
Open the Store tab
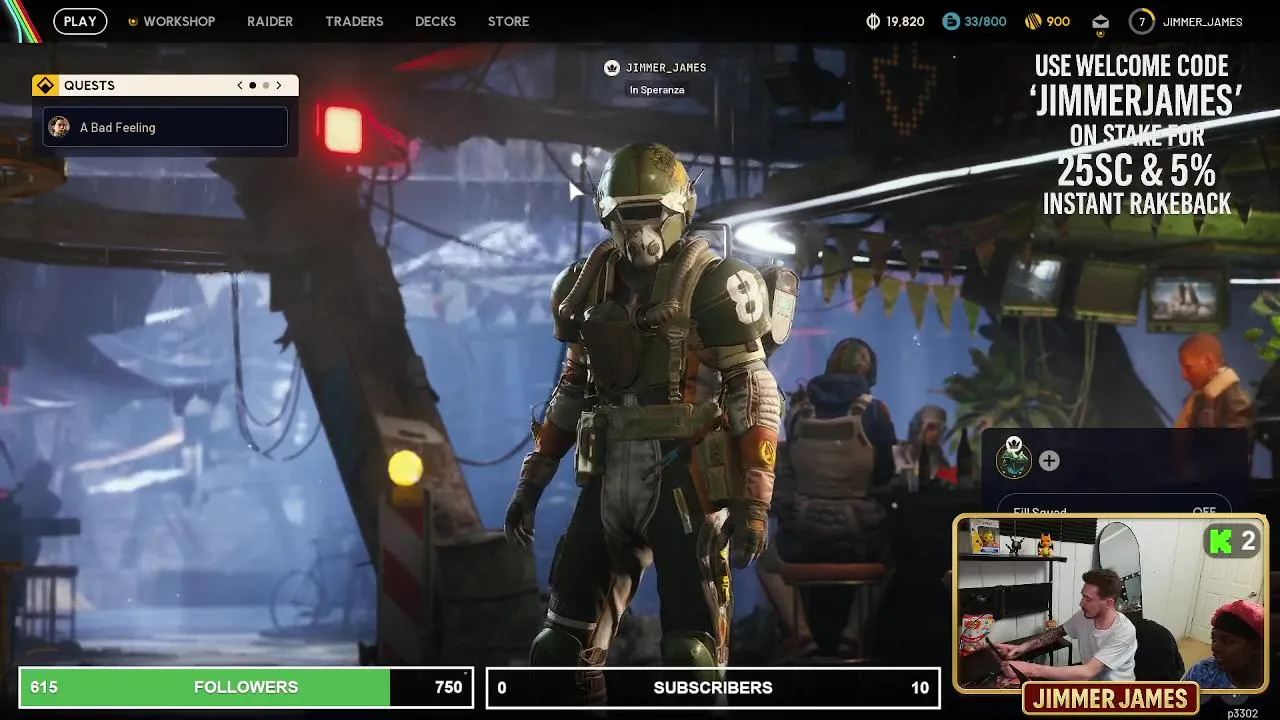pos(508,21)
